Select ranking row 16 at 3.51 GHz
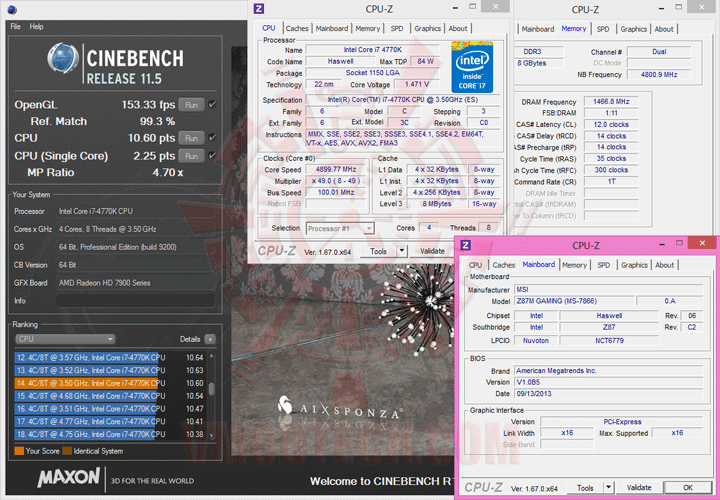 [x=109, y=409]
